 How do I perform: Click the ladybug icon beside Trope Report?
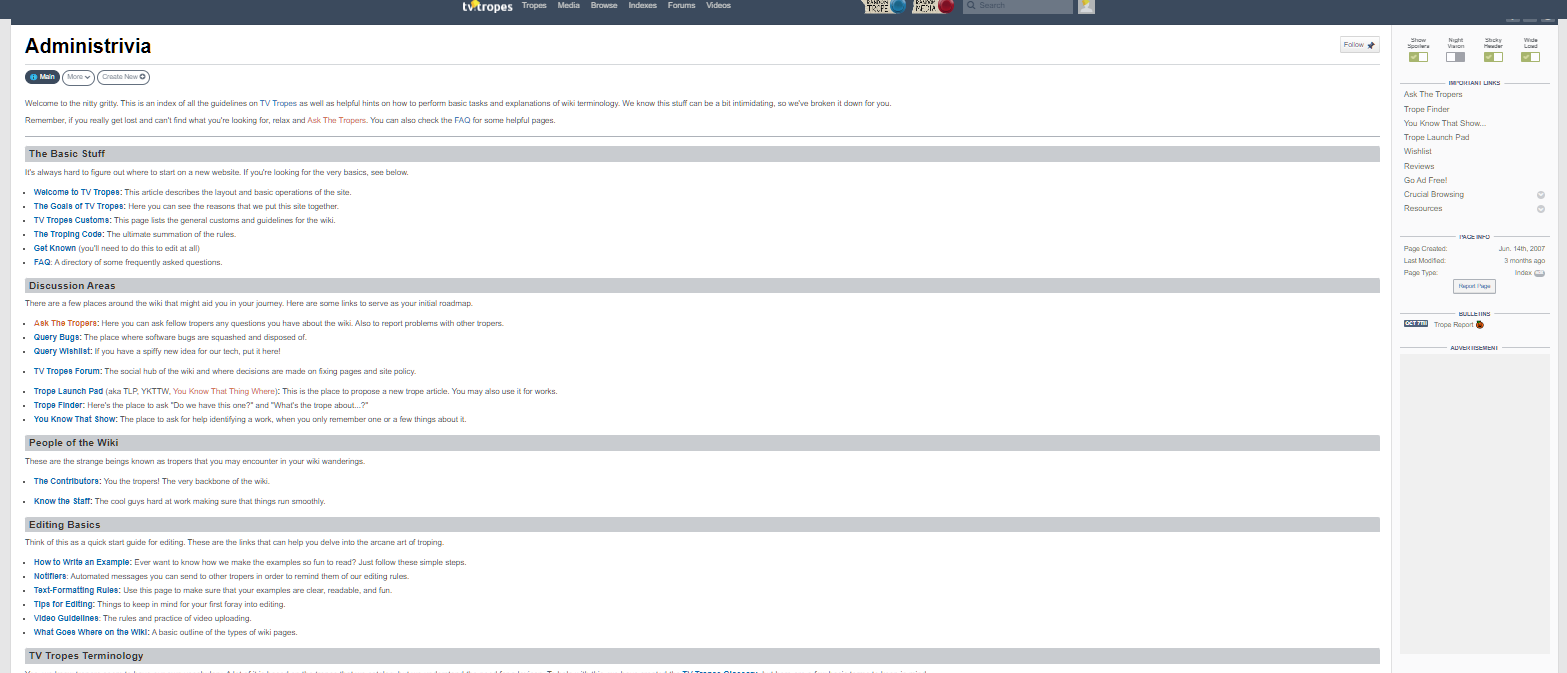click(1480, 324)
